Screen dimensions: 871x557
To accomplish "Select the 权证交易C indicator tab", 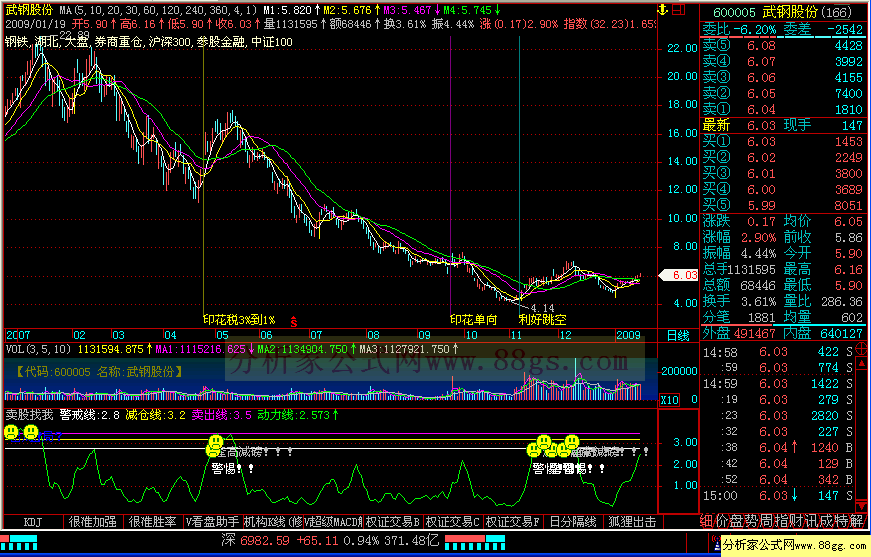I will pyautogui.click(x=453, y=522).
